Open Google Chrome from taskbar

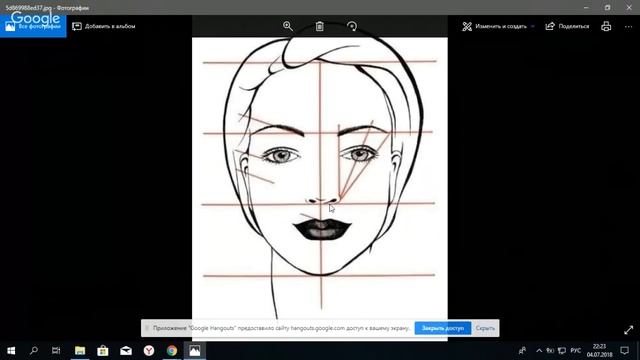tap(172, 350)
